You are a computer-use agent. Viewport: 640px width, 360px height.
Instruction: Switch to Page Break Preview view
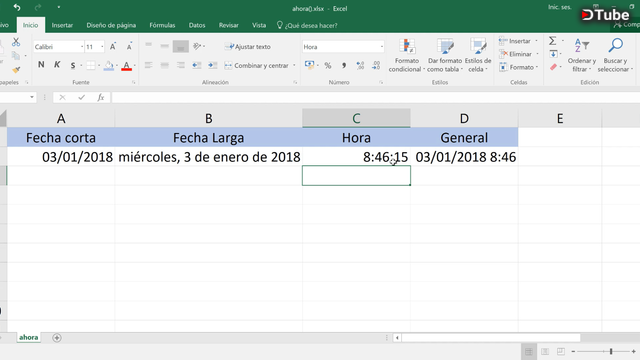561,351
